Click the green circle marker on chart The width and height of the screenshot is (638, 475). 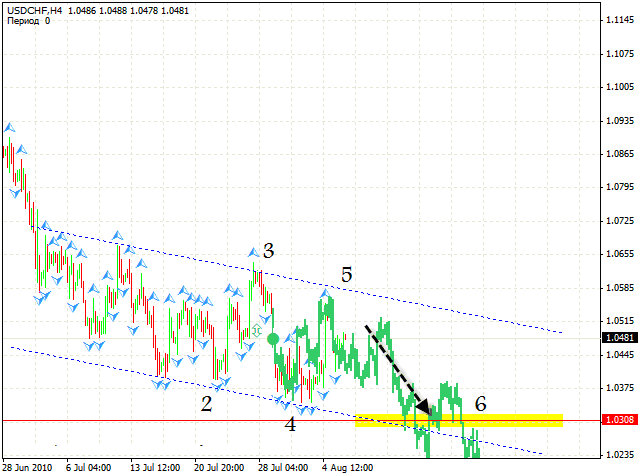(273, 339)
